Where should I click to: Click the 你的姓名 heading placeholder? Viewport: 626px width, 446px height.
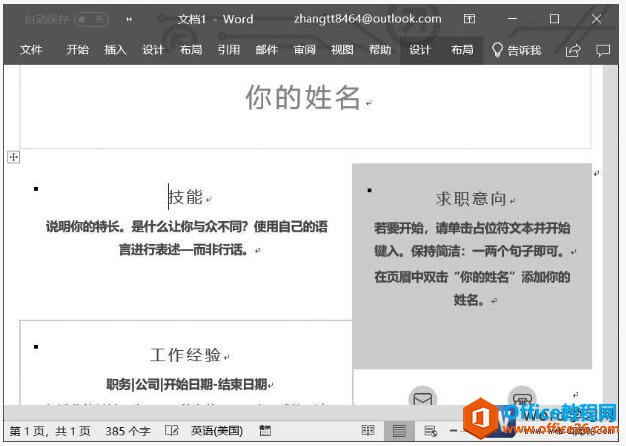(303, 98)
